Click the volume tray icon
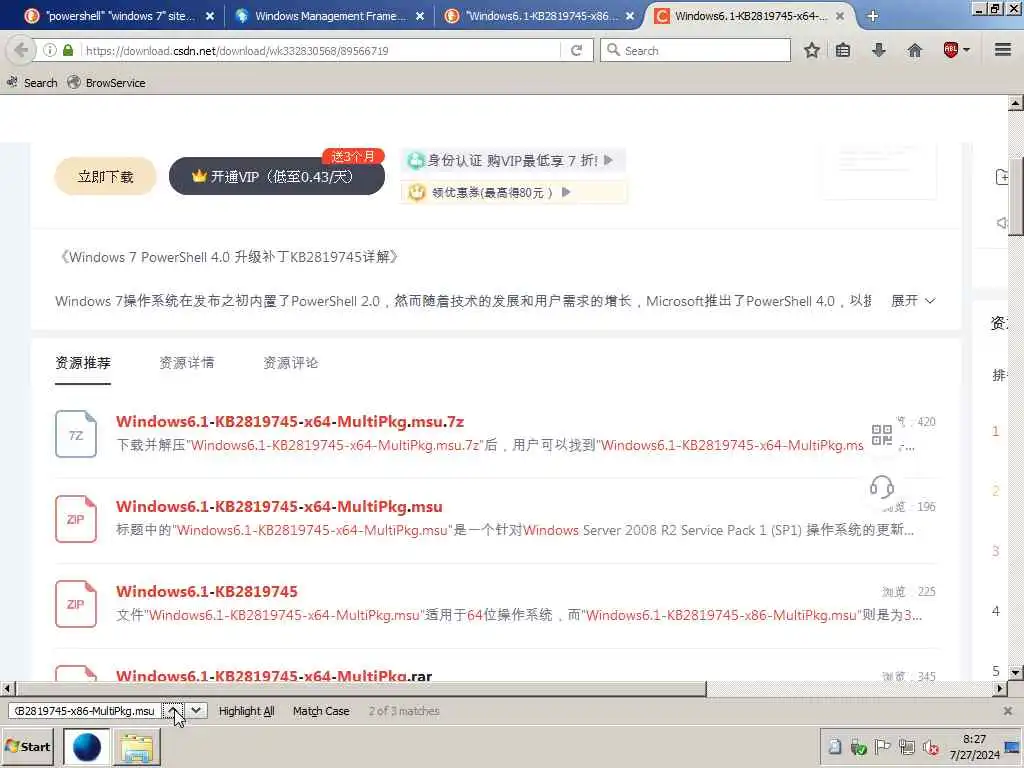1024x768 pixels. [x=931, y=747]
